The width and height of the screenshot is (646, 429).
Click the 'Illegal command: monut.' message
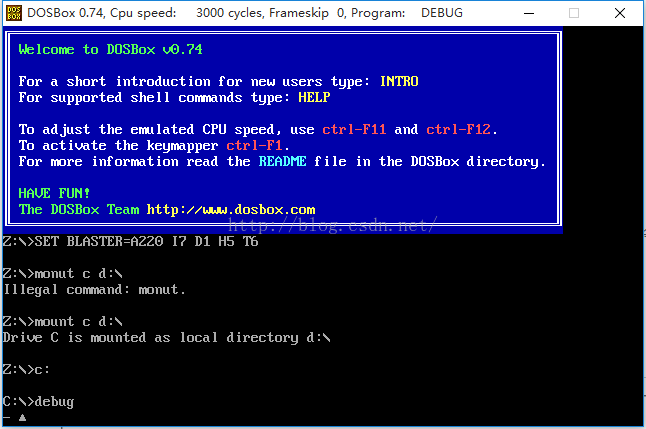pyautogui.click(x=94, y=290)
